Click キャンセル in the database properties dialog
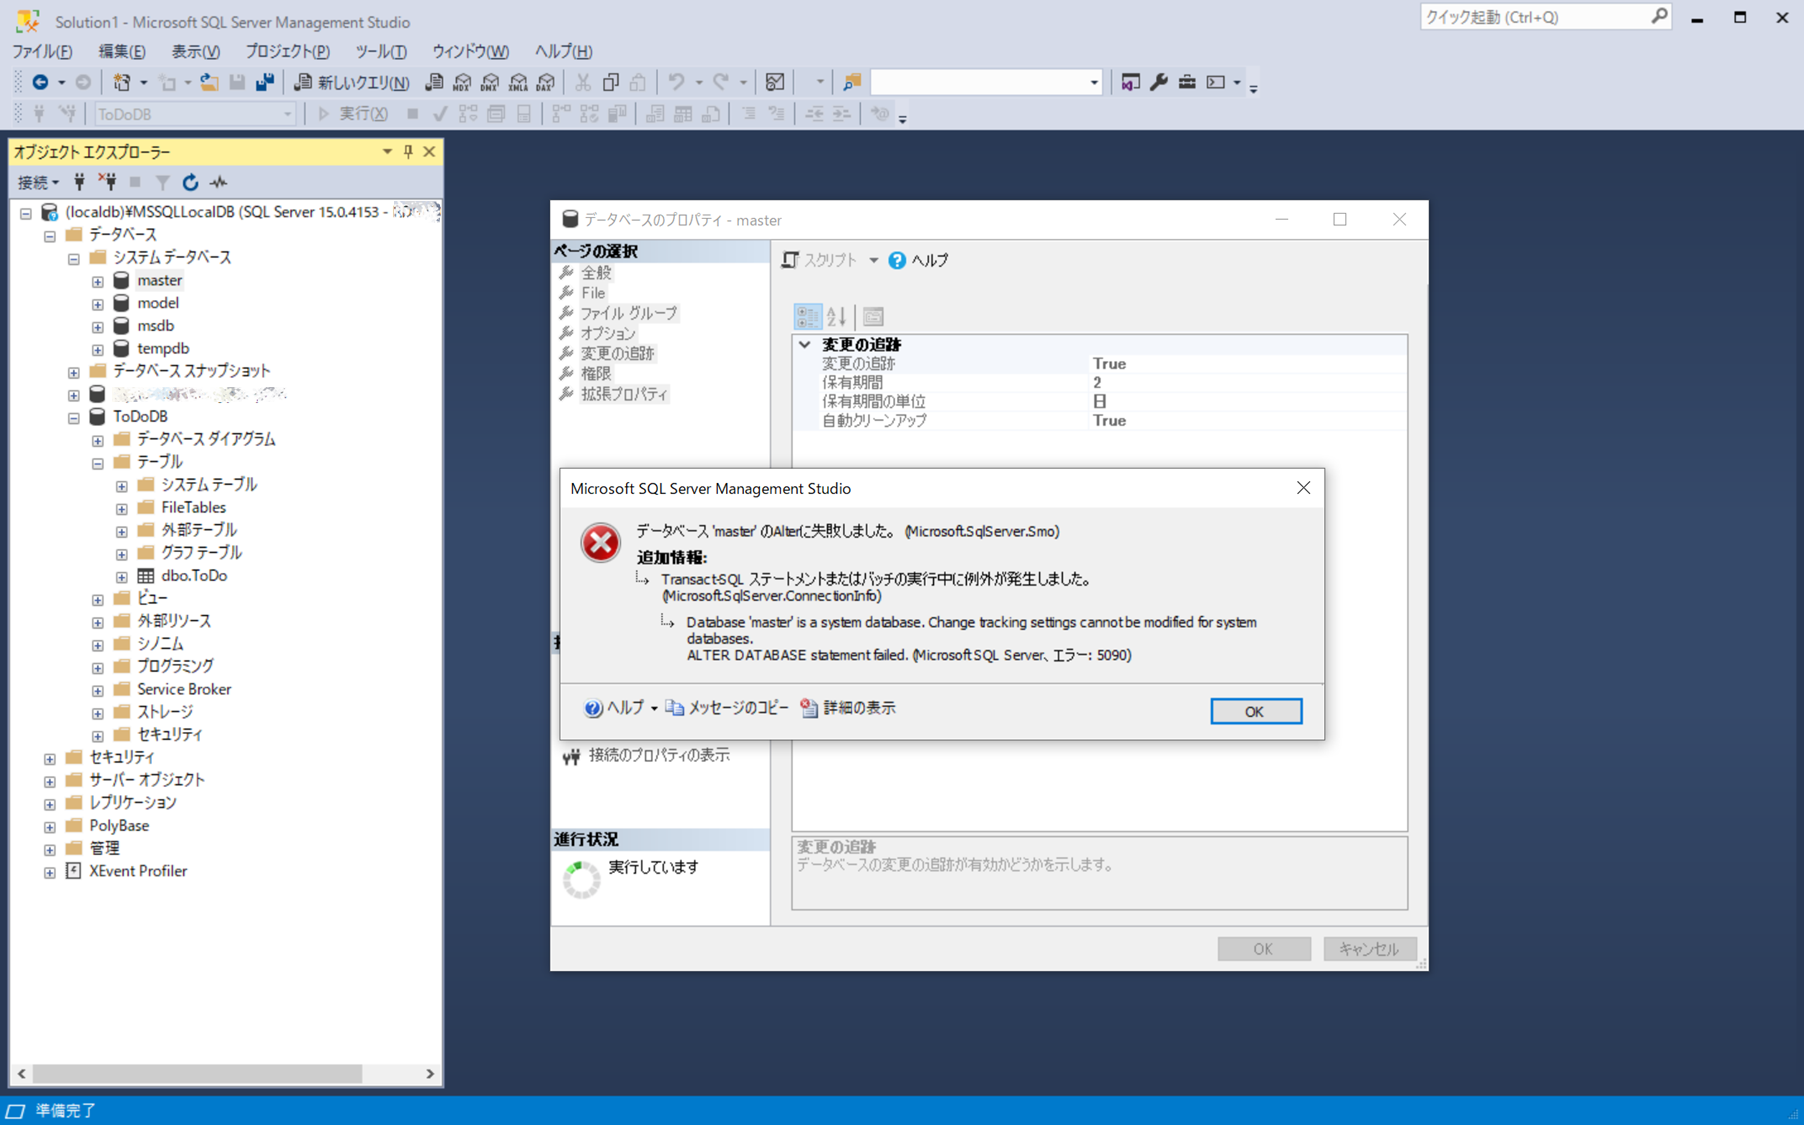 tap(1369, 949)
